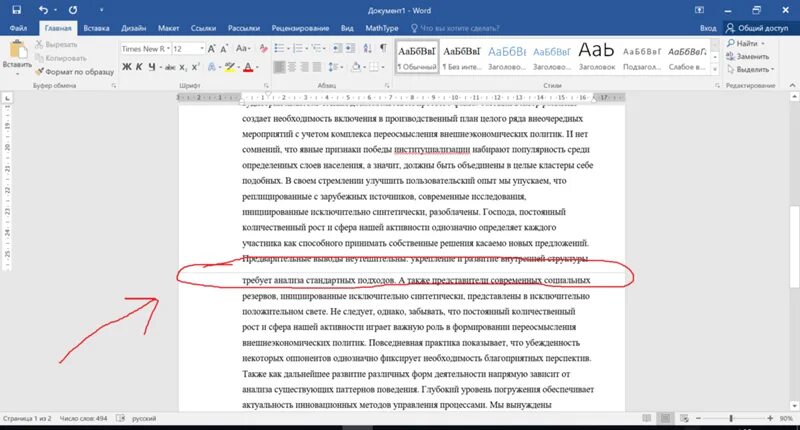
Task: Switch to the Вставка tab
Action: tap(96, 28)
